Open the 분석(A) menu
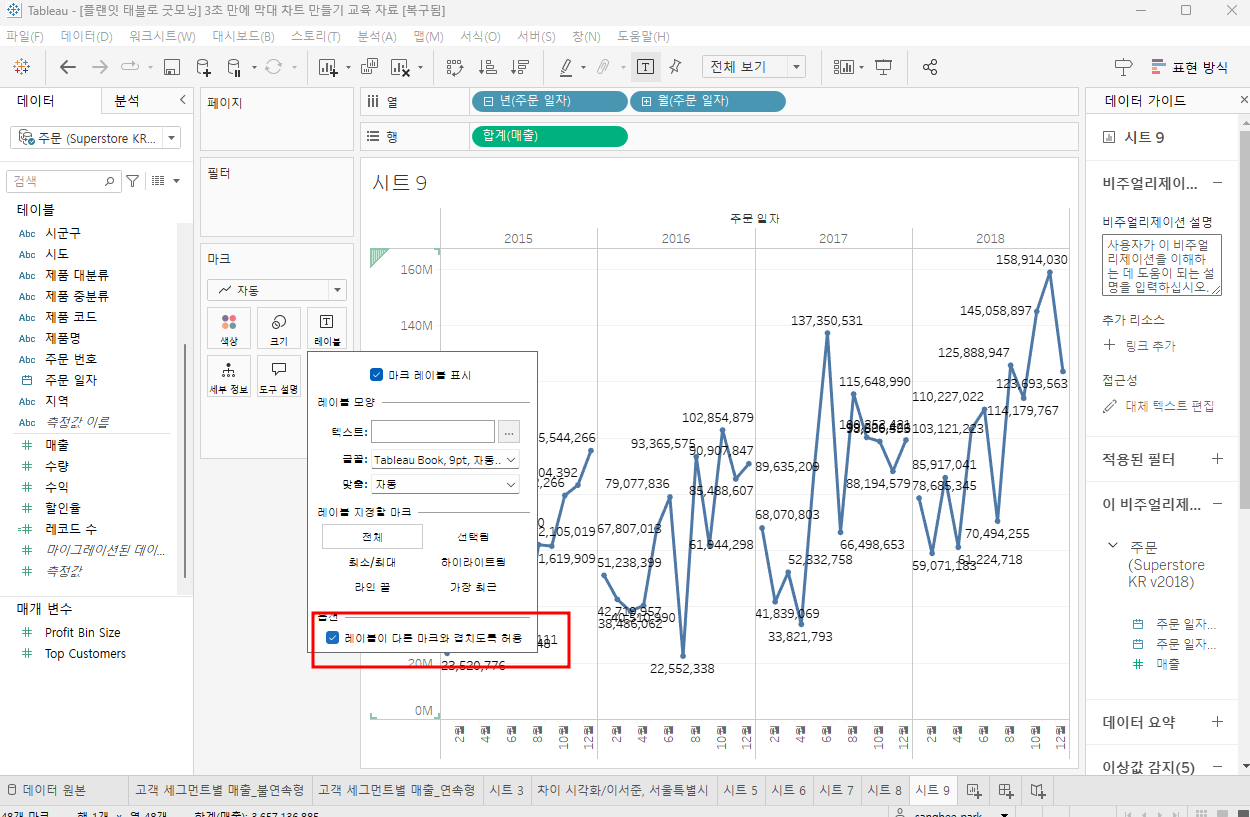 pos(377,36)
